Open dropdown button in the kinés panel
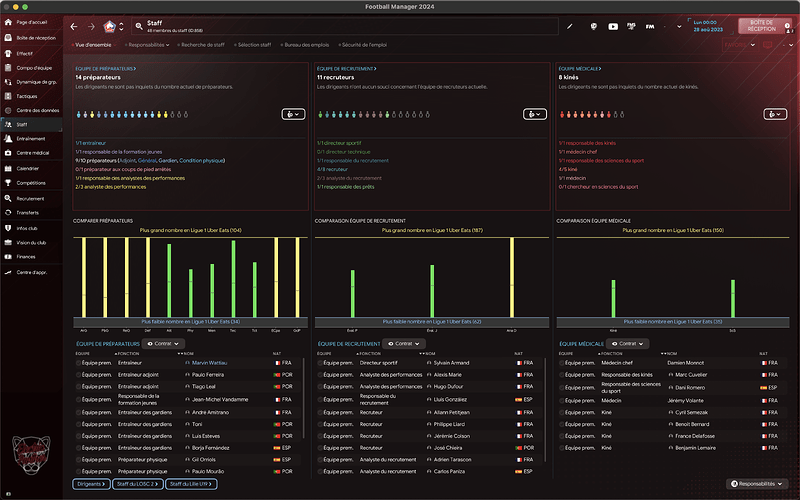The height and width of the screenshot is (500, 800). tap(775, 114)
